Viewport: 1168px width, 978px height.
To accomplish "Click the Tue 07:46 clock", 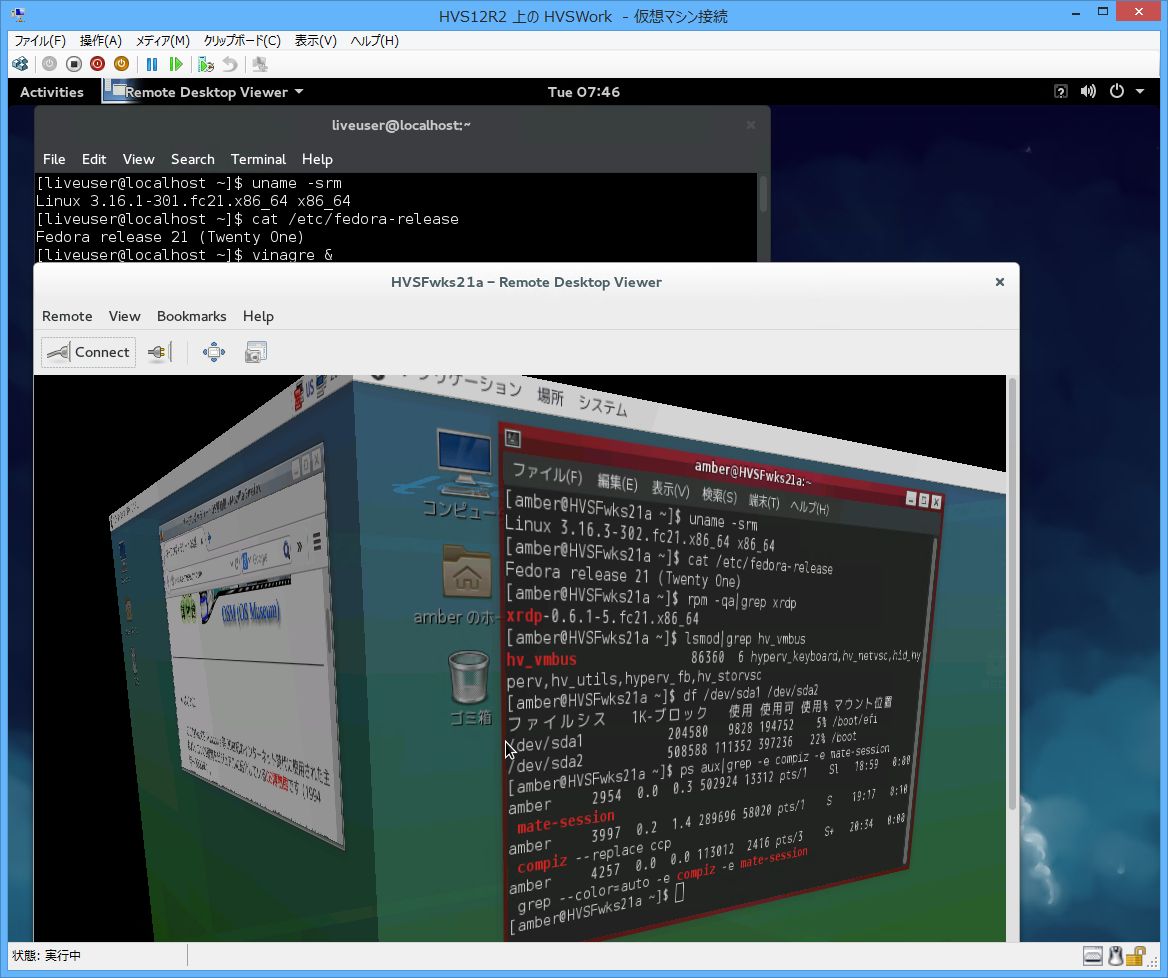I will (583, 92).
